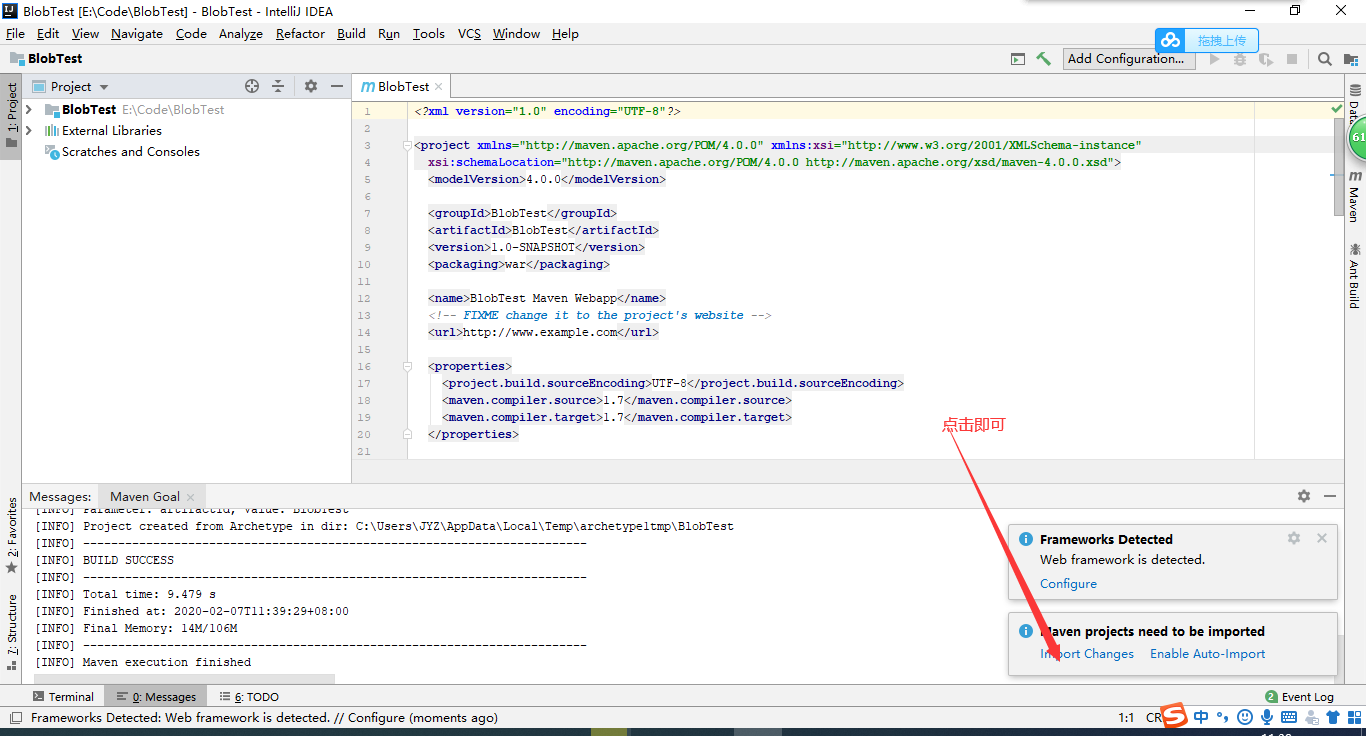Toggle the 7: Structure side tab
The height and width of the screenshot is (736, 1366).
point(11,633)
